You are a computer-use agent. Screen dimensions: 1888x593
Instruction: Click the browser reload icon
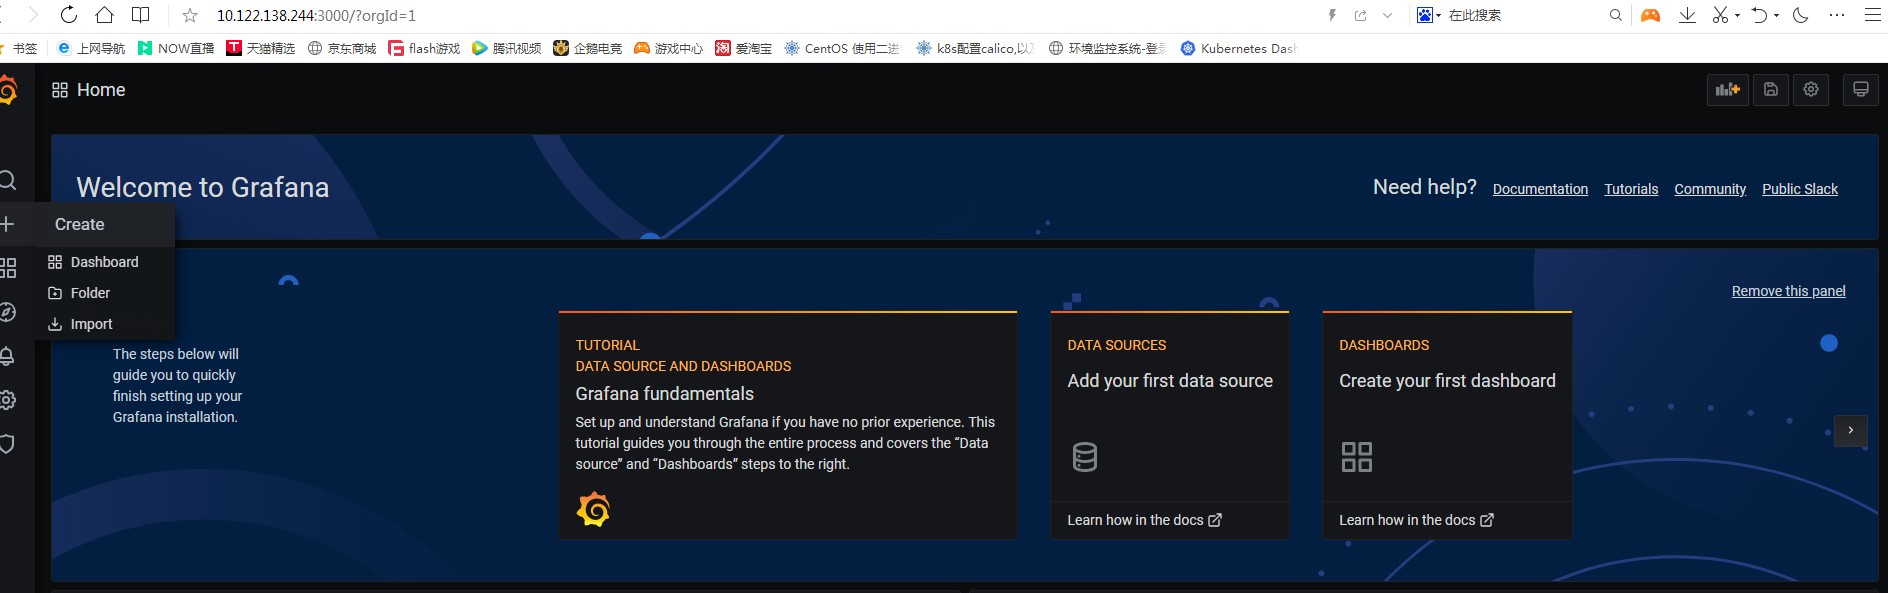point(69,15)
